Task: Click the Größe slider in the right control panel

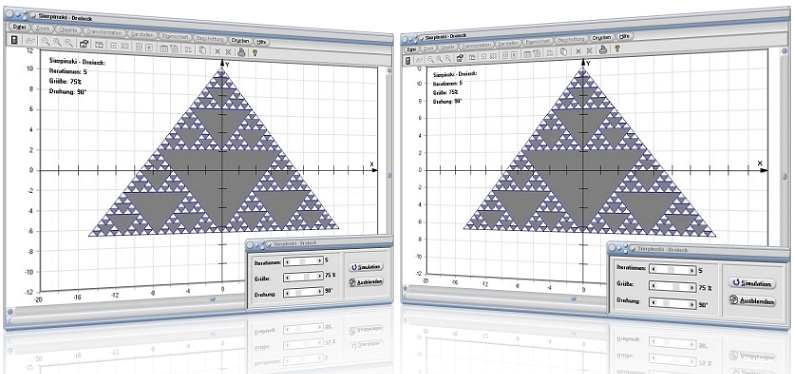Action: pyautogui.click(x=673, y=287)
